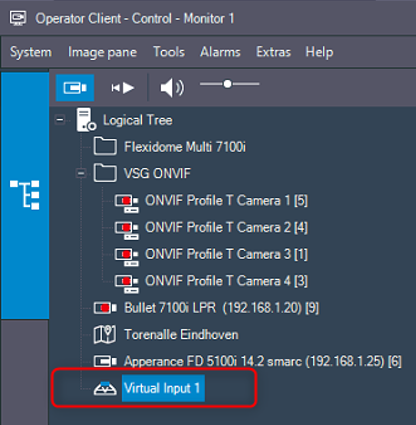The height and width of the screenshot is (425, 416).
Task: Select ONVIF Profile T Camera 3 [1]
Action: click(x=226, y=254)
